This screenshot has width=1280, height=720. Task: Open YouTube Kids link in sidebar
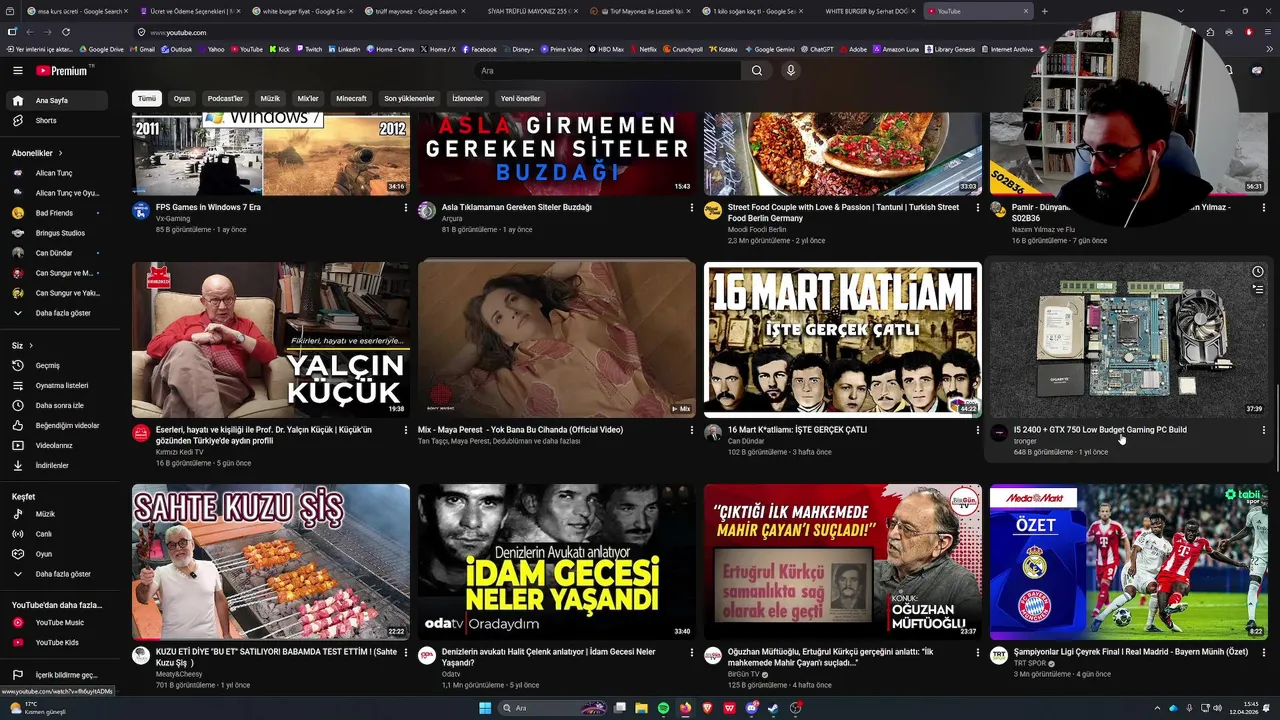pyautogui.click(x=56, y=643)
